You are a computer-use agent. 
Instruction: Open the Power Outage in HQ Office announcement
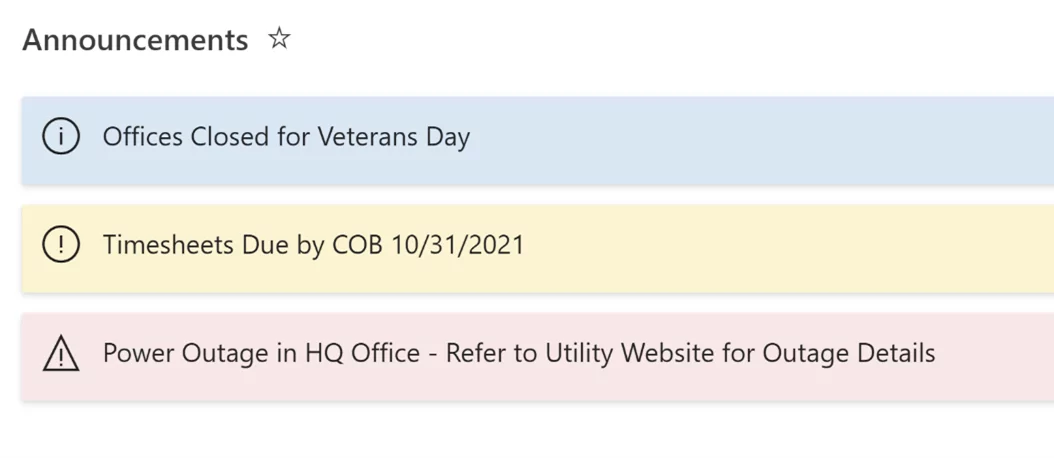[x=518, y=353]
